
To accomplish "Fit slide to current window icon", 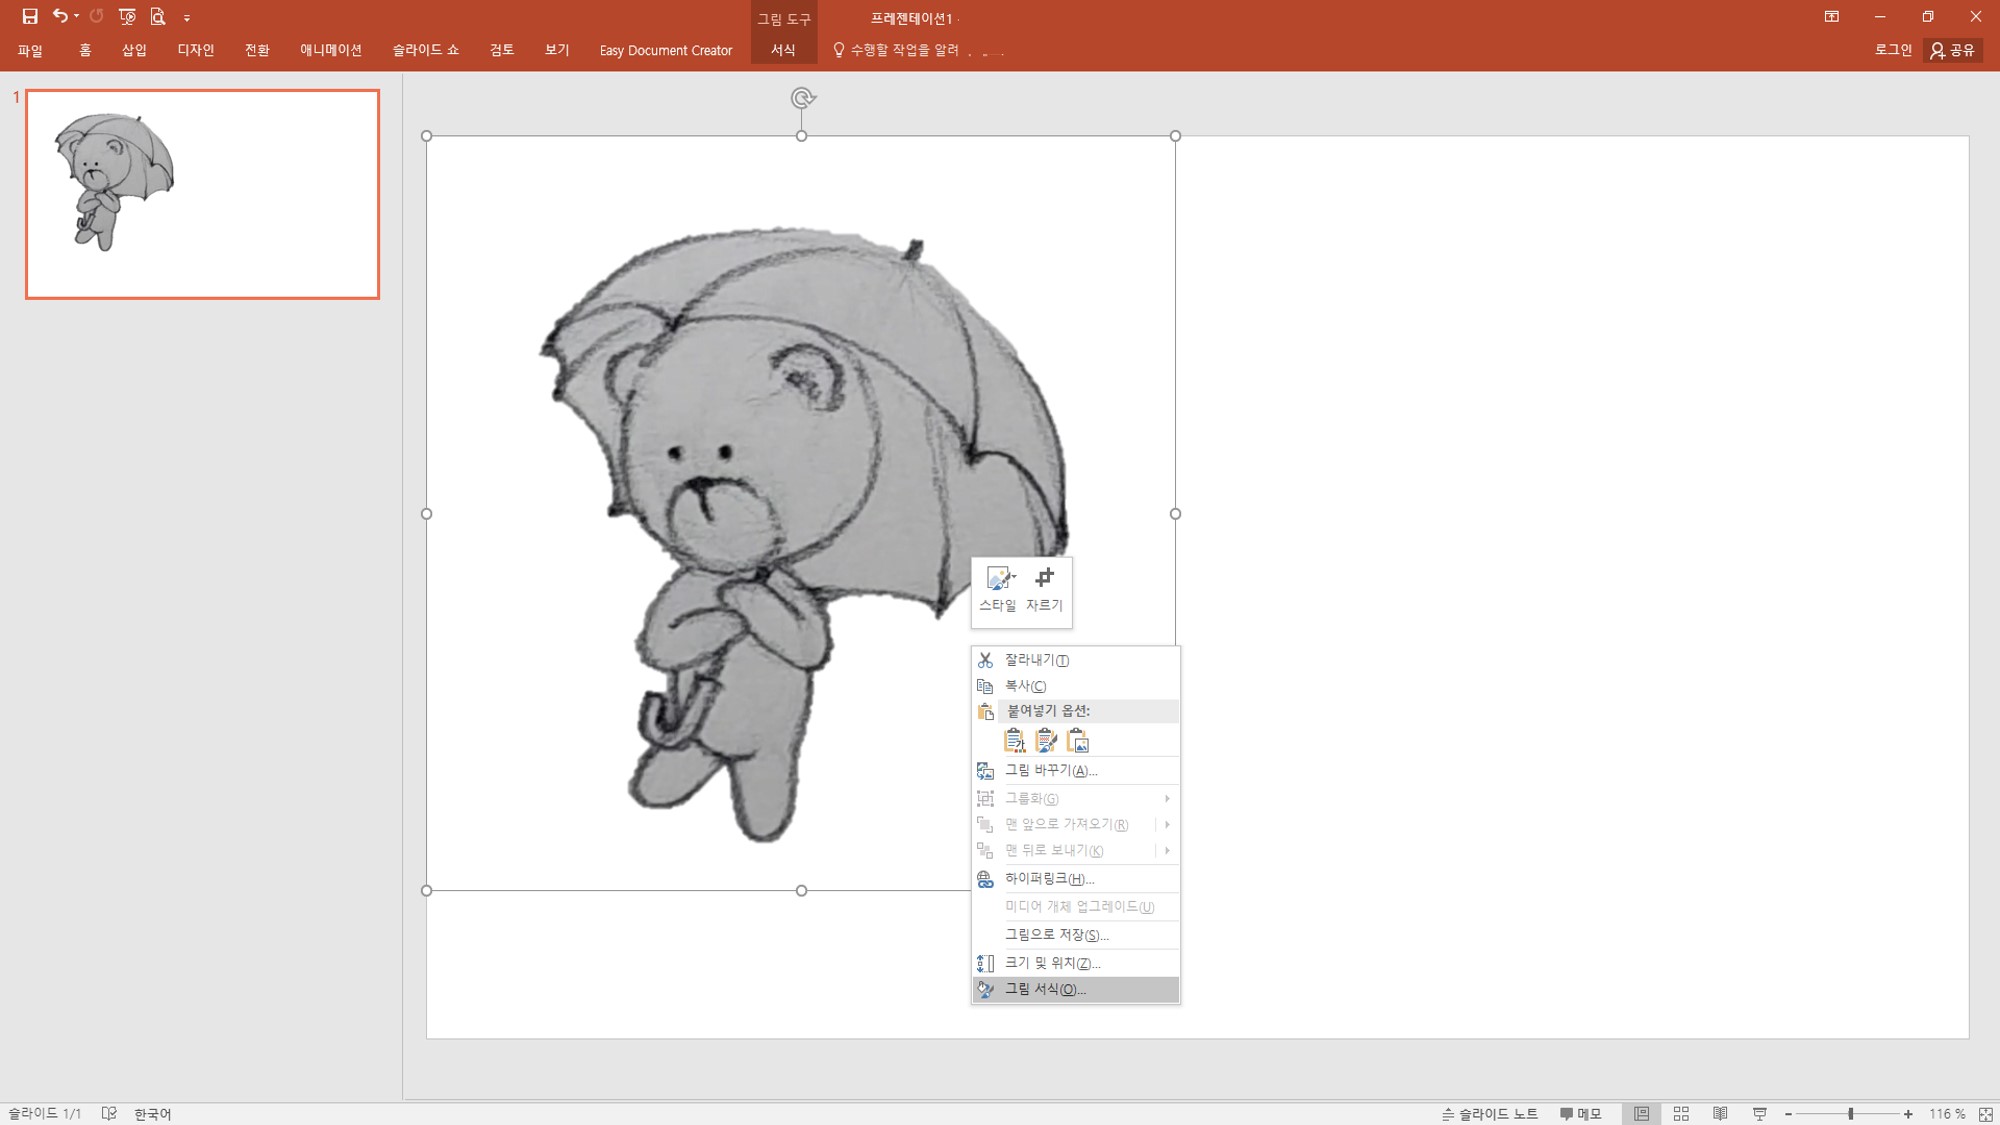I will point(1985,1114).
